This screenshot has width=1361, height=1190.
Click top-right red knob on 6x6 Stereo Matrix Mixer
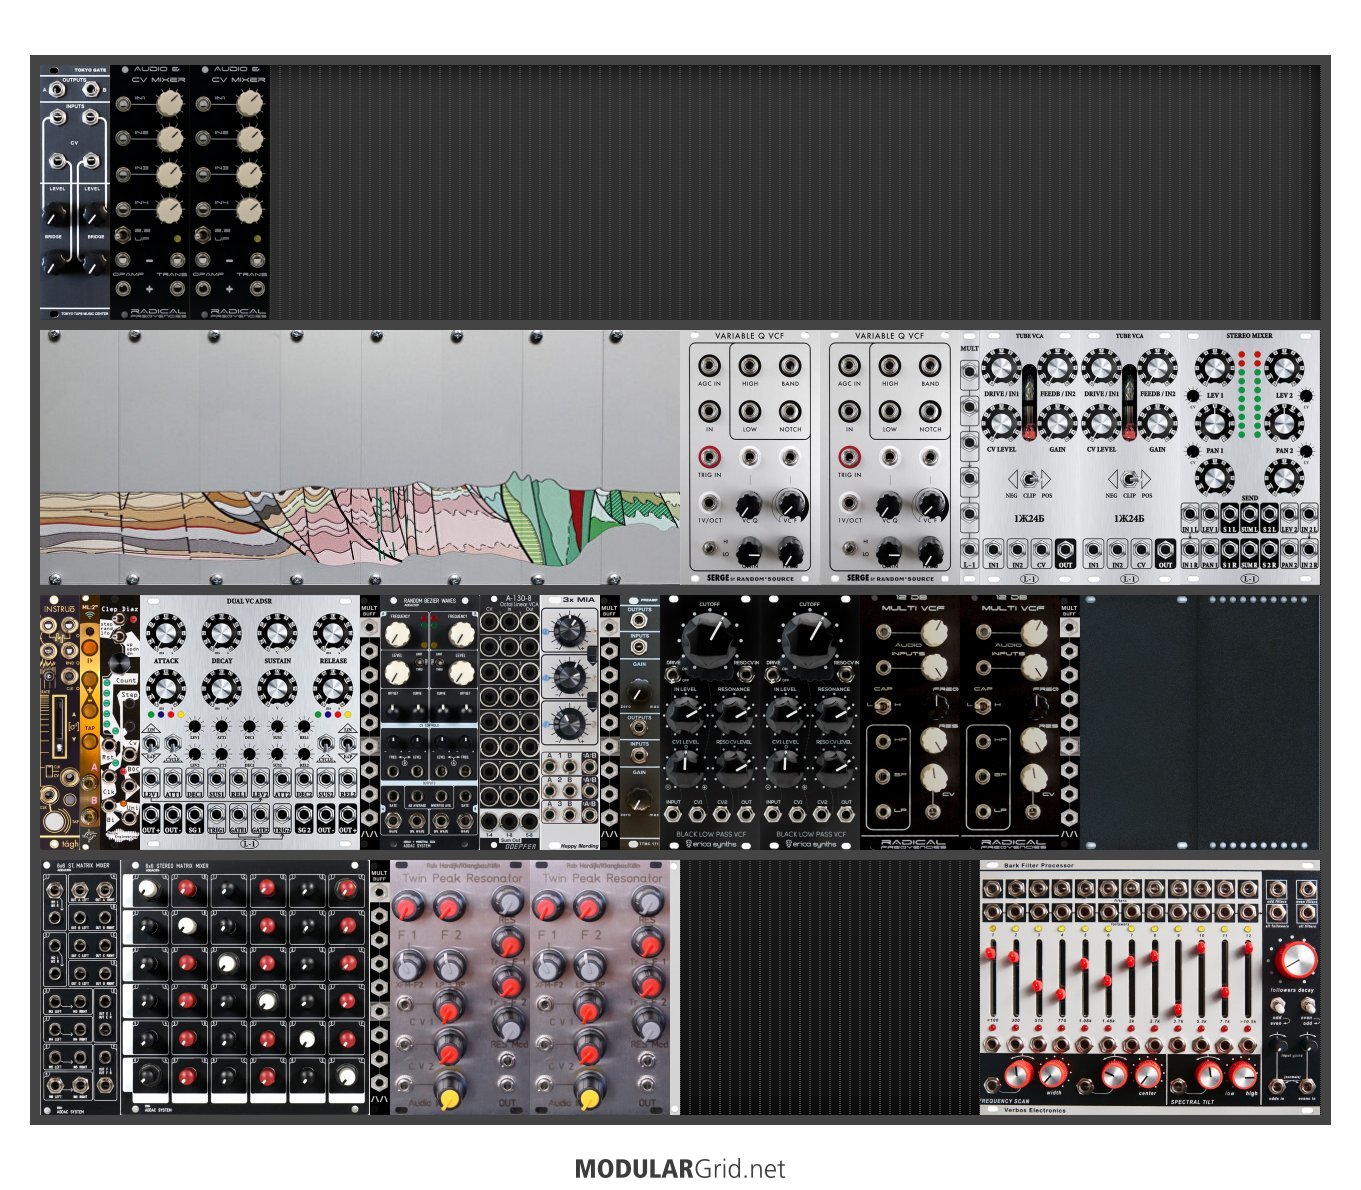pyautogui.click(x=346, y=889)
